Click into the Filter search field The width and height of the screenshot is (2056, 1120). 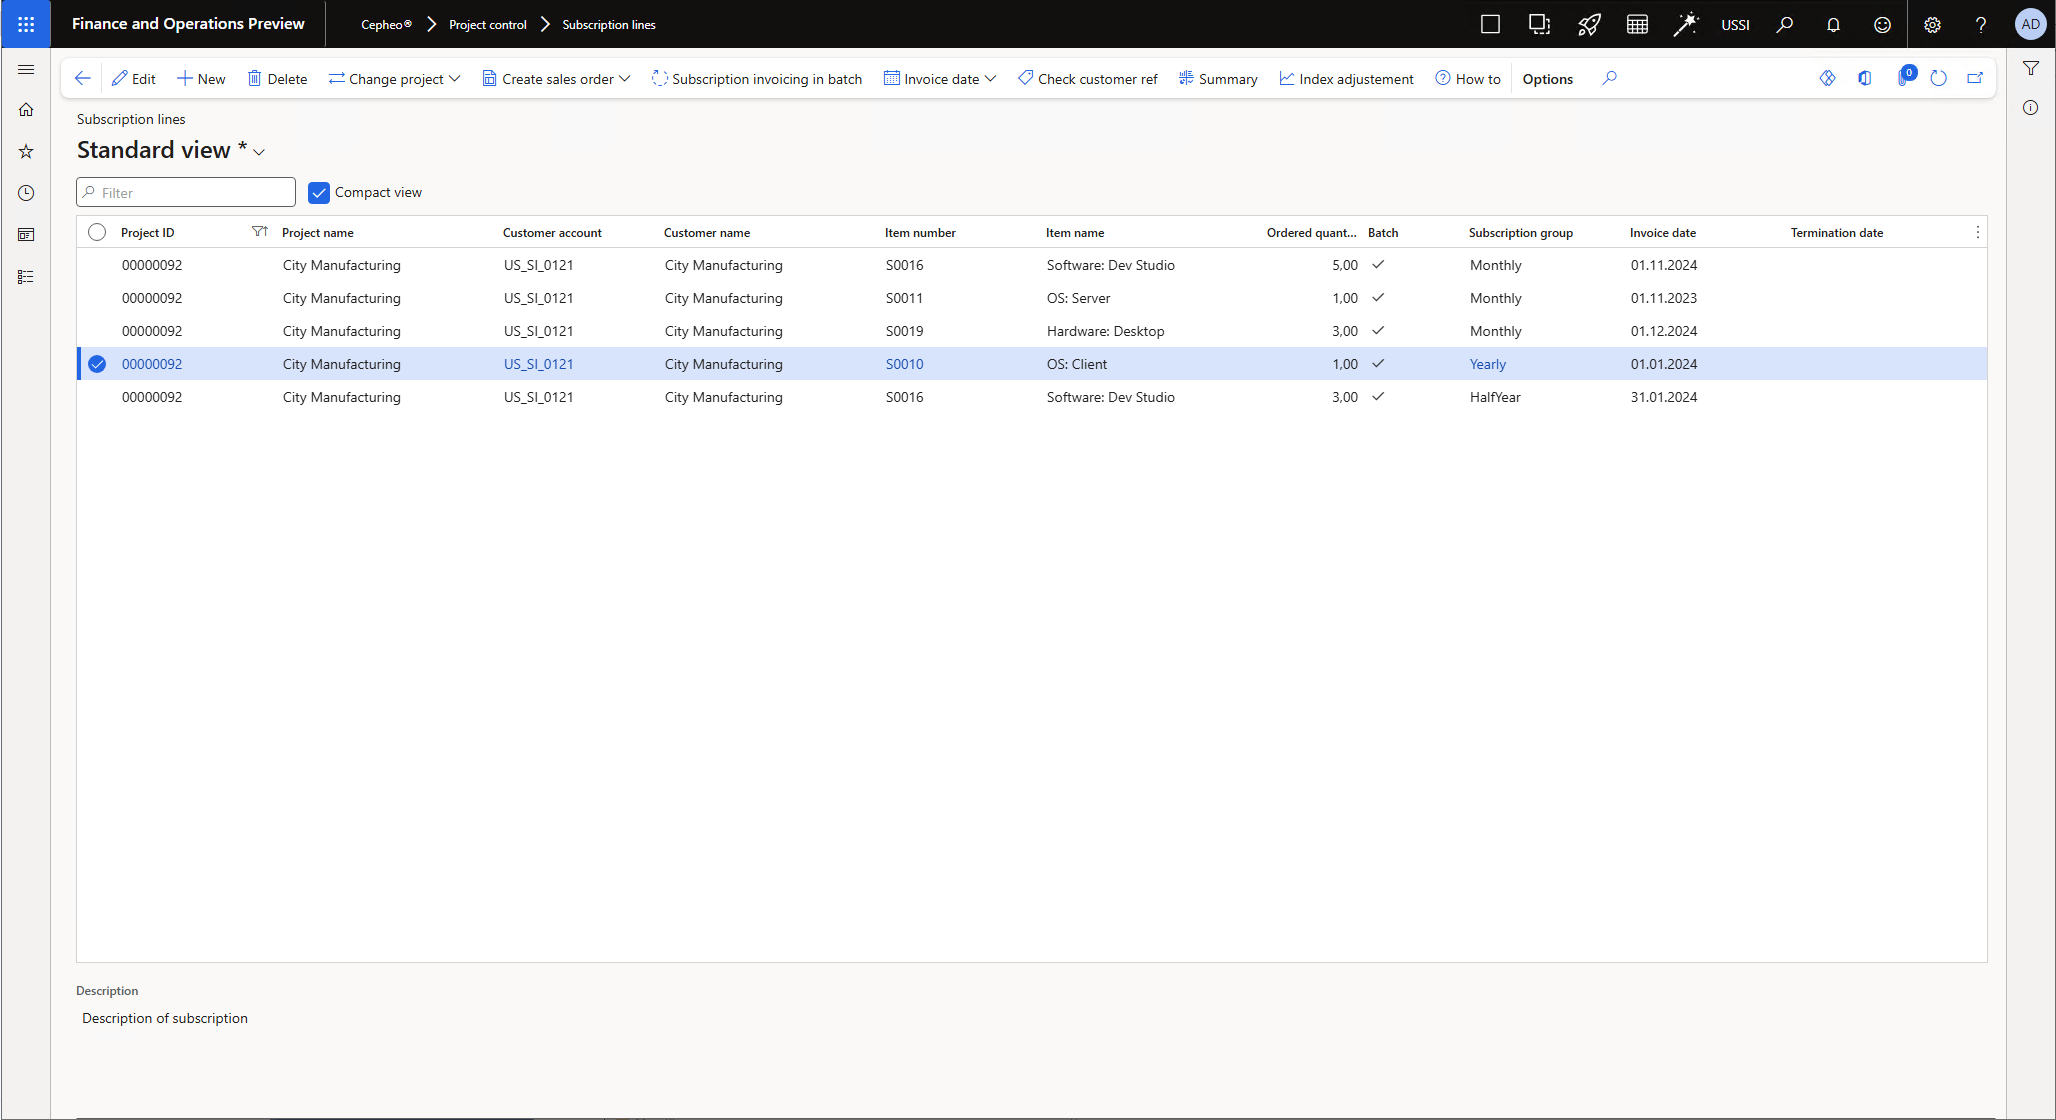coord(190,193)
